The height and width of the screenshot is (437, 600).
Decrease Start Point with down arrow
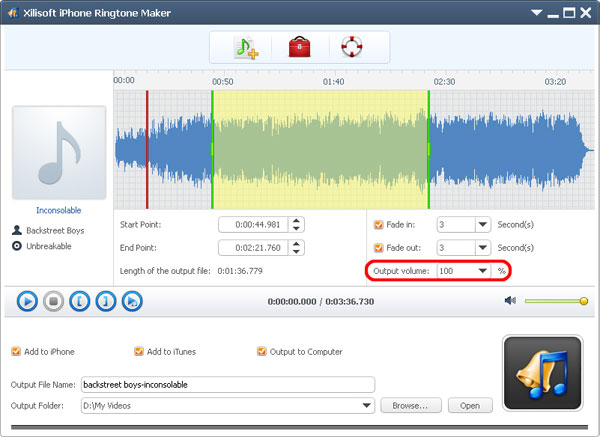click(x=296, y=228)
